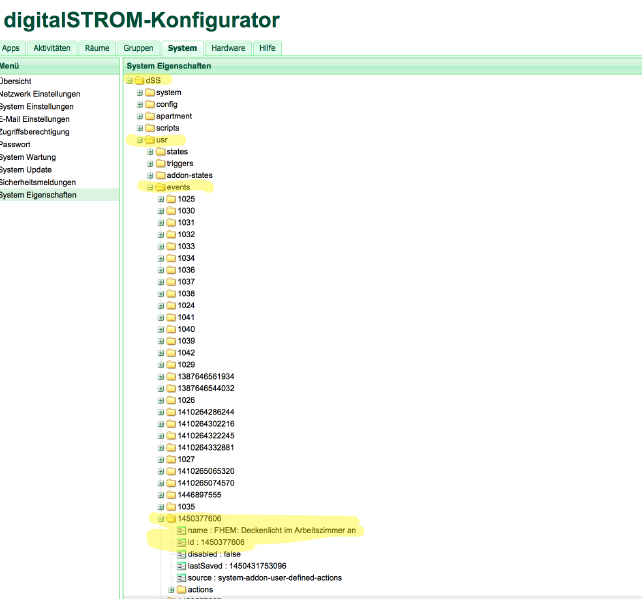
Task: Select tree item 1038
Action: click(186, 294)
